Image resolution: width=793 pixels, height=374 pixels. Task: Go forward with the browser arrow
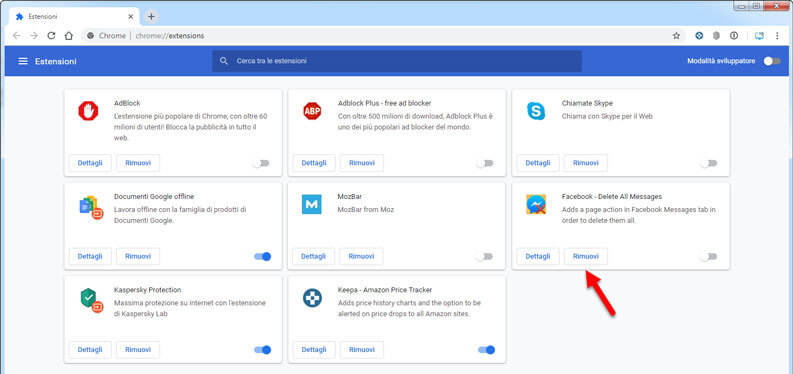34,36
